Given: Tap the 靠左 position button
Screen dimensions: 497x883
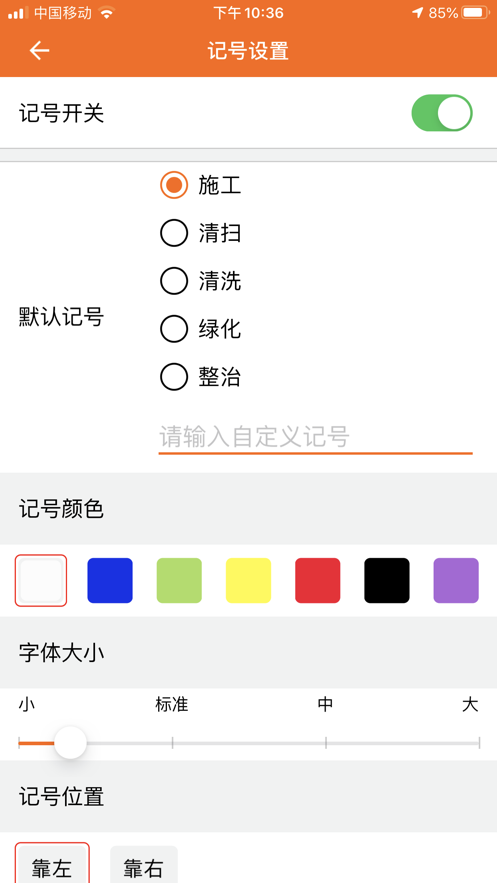Looking at the screenshot, I should (52, 864).
